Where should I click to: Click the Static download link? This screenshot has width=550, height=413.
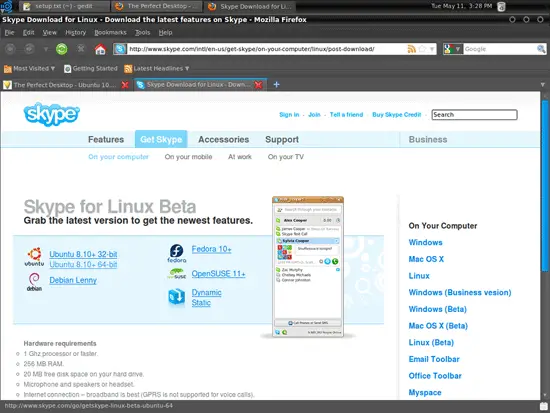pyautogui.click(x=201, y=303)
